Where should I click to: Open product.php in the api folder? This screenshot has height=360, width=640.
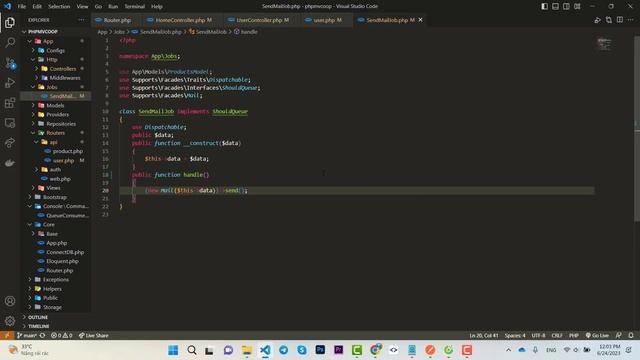coord(67,151)
